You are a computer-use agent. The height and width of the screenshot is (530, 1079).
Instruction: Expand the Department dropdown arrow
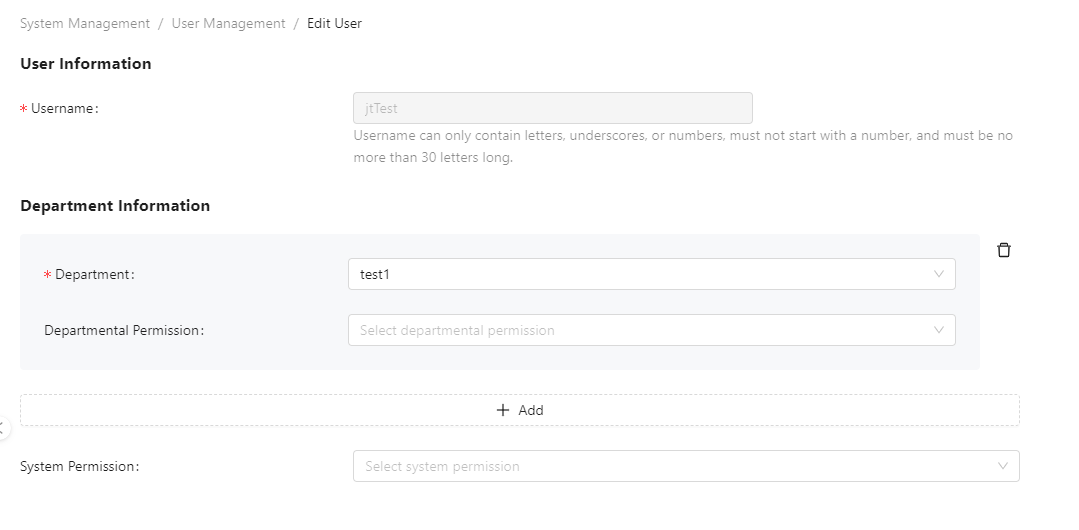coord(938,274)
